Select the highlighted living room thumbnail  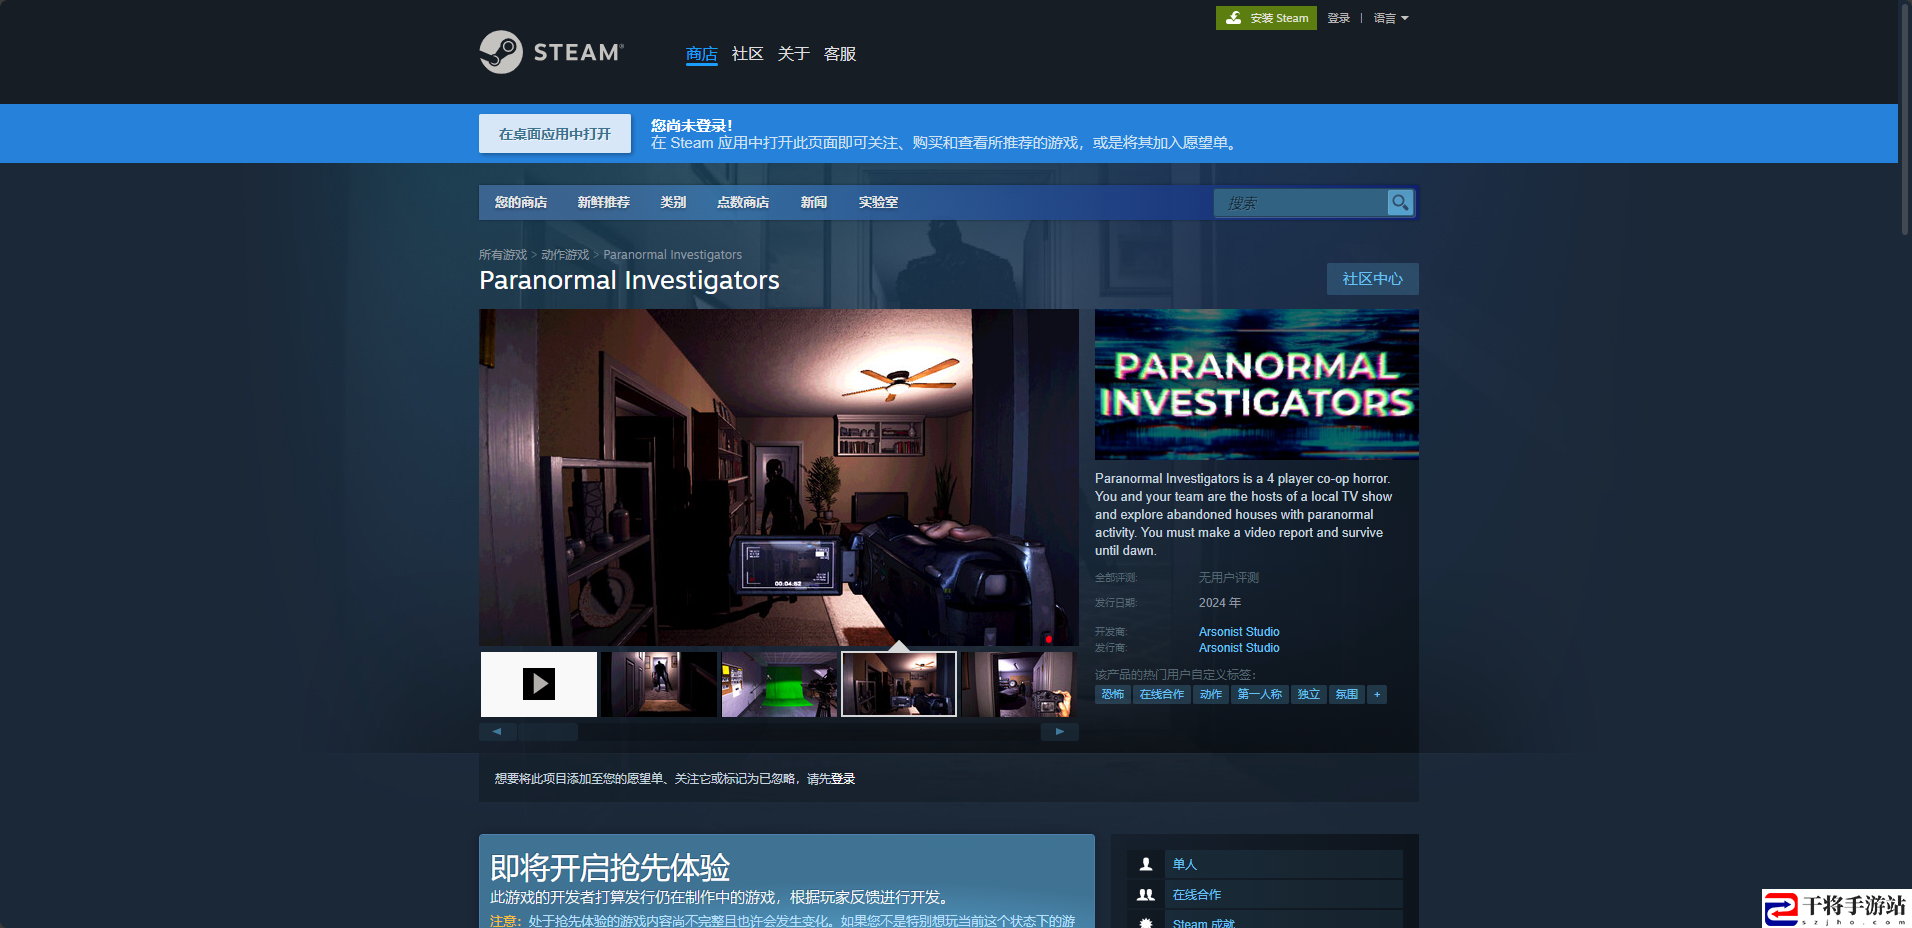pos(899,684)
